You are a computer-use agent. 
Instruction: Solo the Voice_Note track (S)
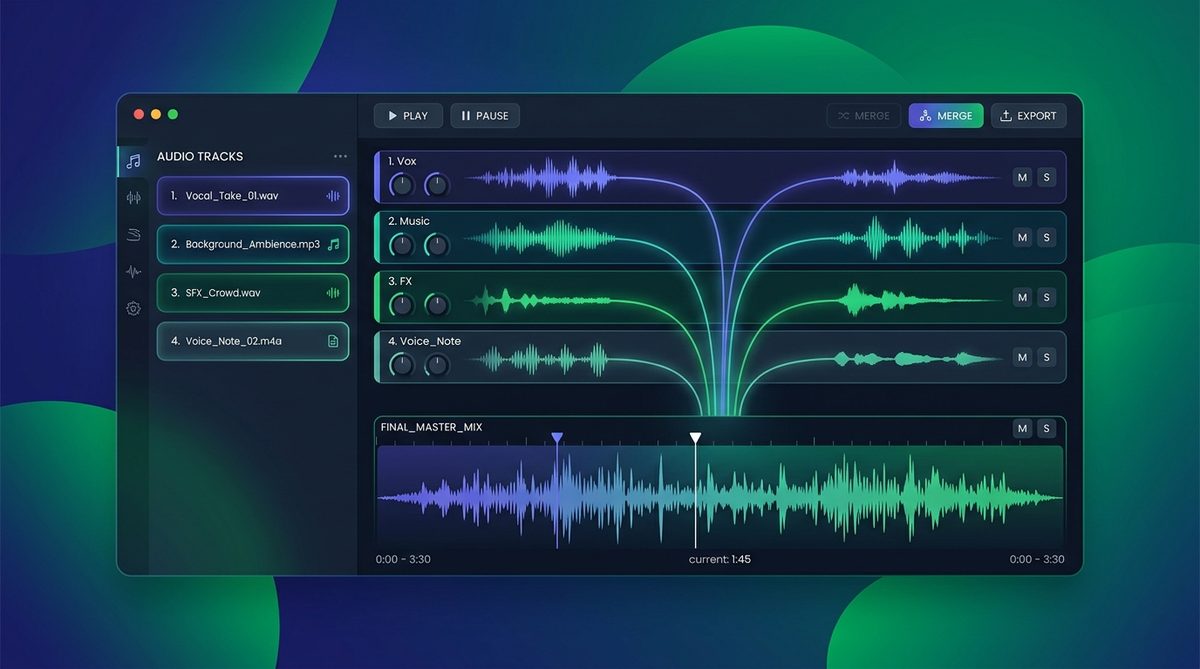[1046, 357]
